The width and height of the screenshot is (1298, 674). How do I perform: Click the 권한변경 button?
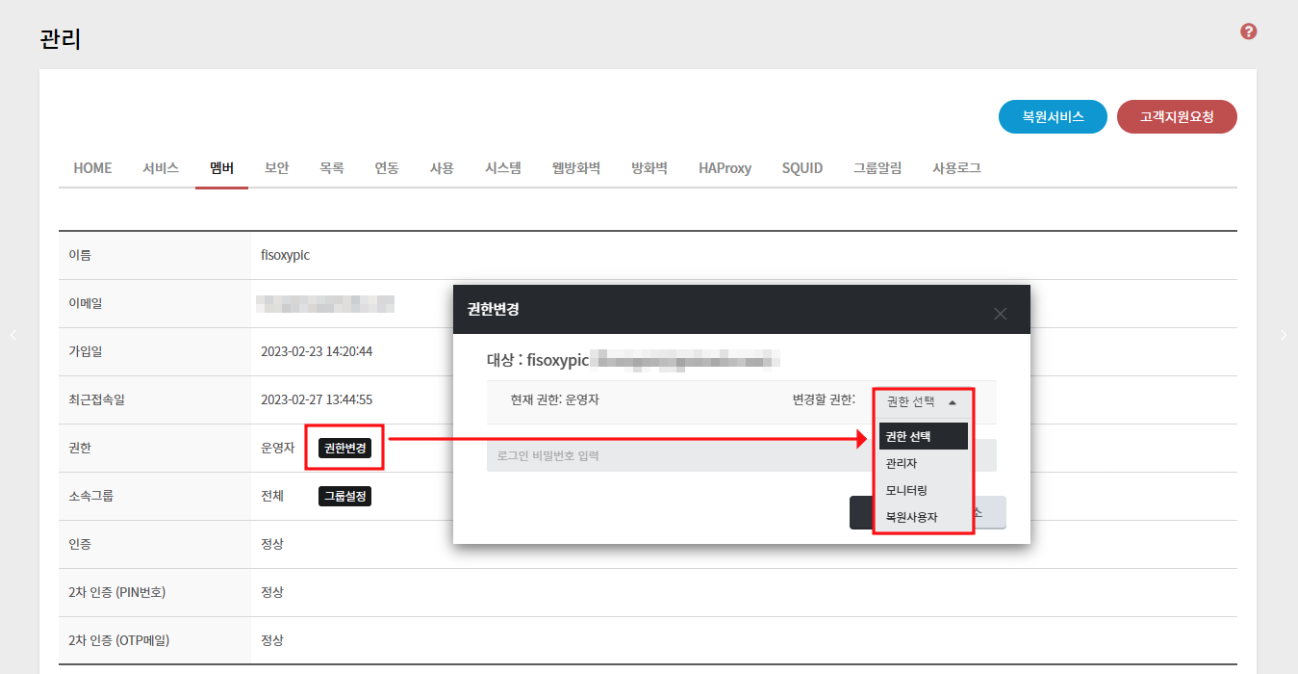[x=345, y=448]
